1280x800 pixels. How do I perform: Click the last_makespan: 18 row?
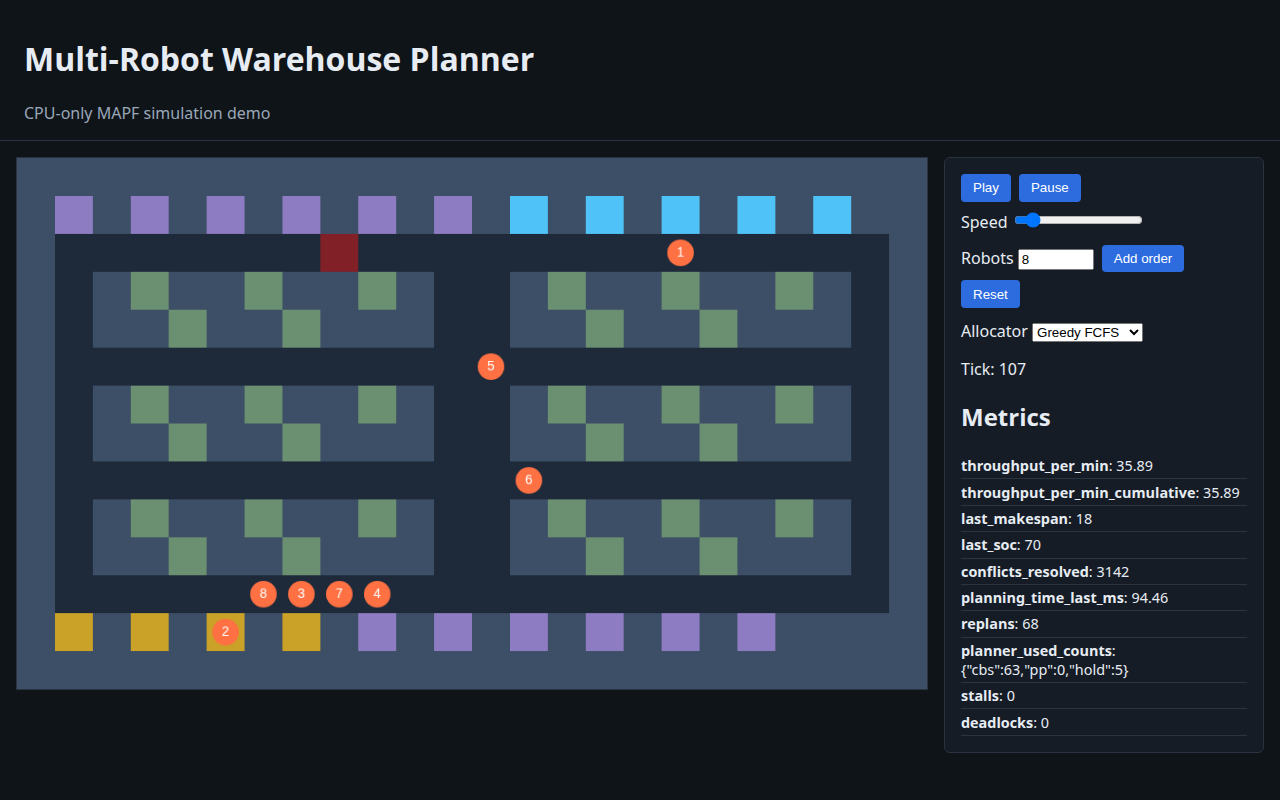pyautogui.click(x=1104, y=519)
